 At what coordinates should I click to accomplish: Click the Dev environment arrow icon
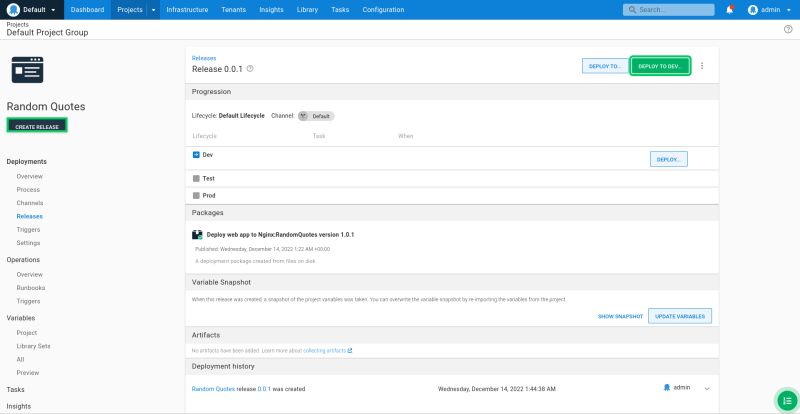tap(196, 155)
